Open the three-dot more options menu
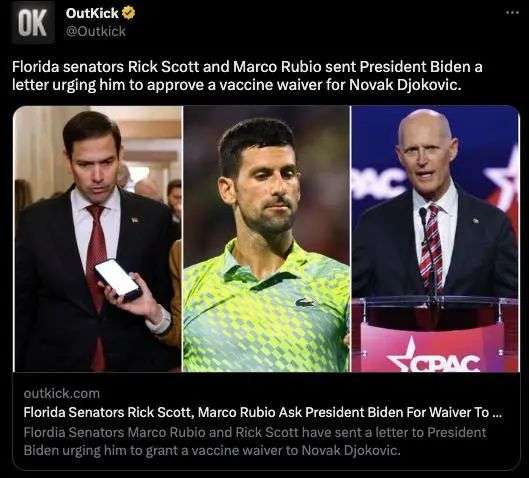This screenshot has height=478, width=529. (x=512, y=12)
